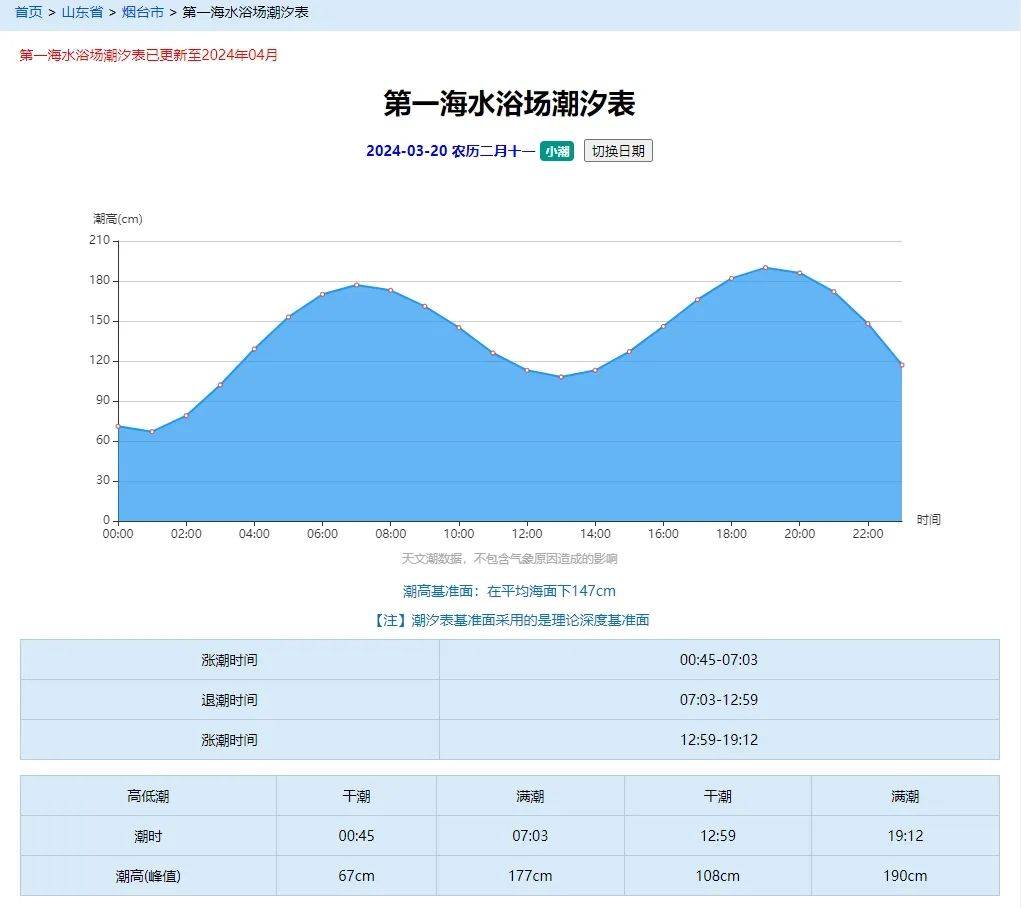Click the chart data point at 07:00
The width and height of the screenshot is (1021, 908).
357,285
